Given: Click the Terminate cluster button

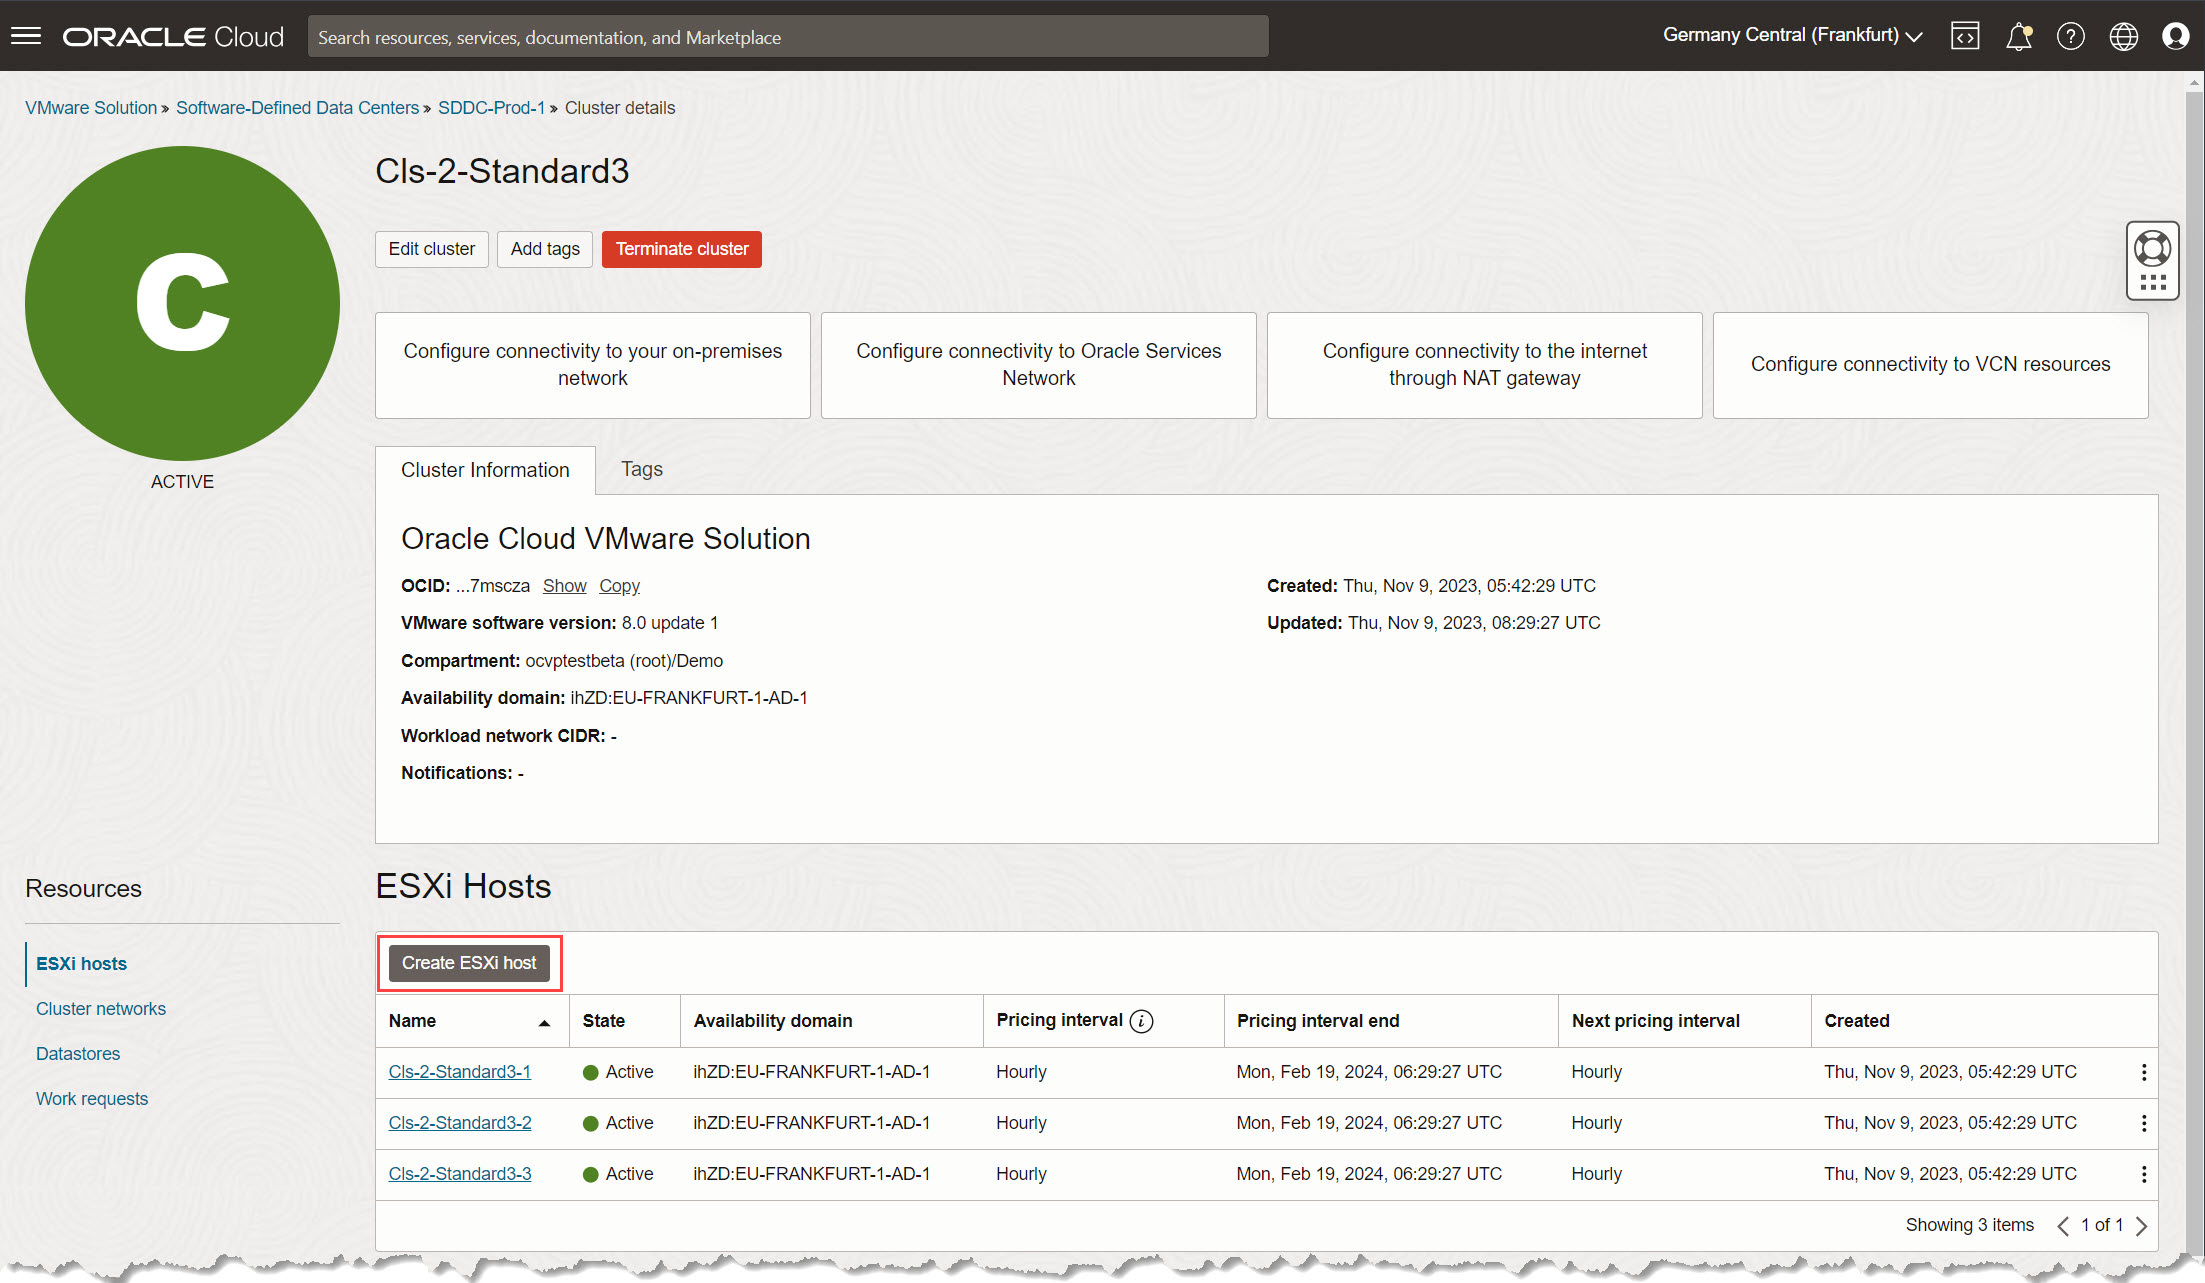Looking at the screenshot, I should coord(682,249).
